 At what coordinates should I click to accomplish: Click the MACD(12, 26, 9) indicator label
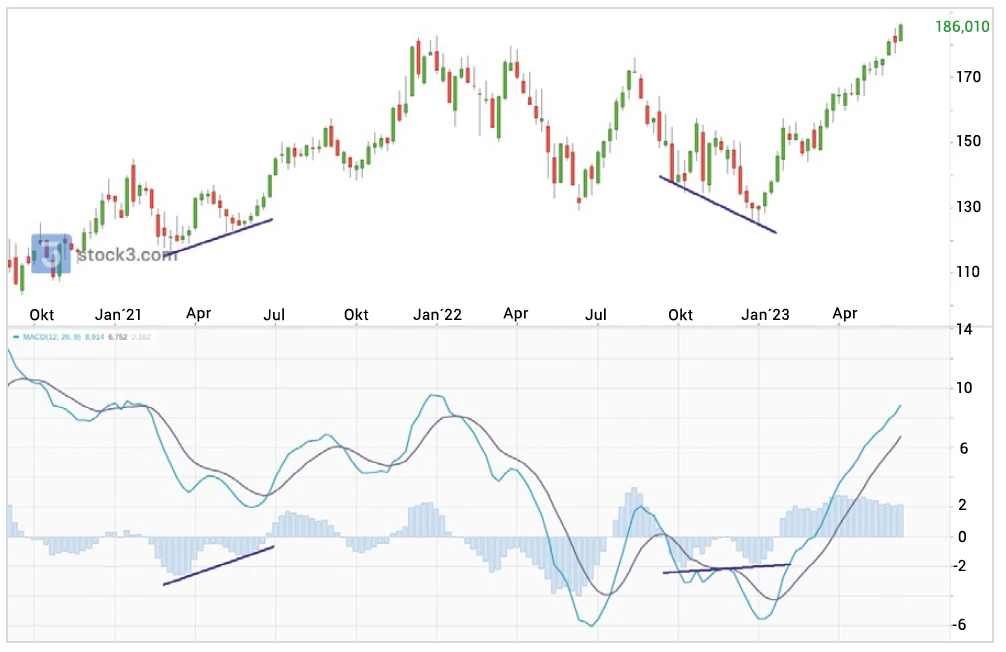51,336
